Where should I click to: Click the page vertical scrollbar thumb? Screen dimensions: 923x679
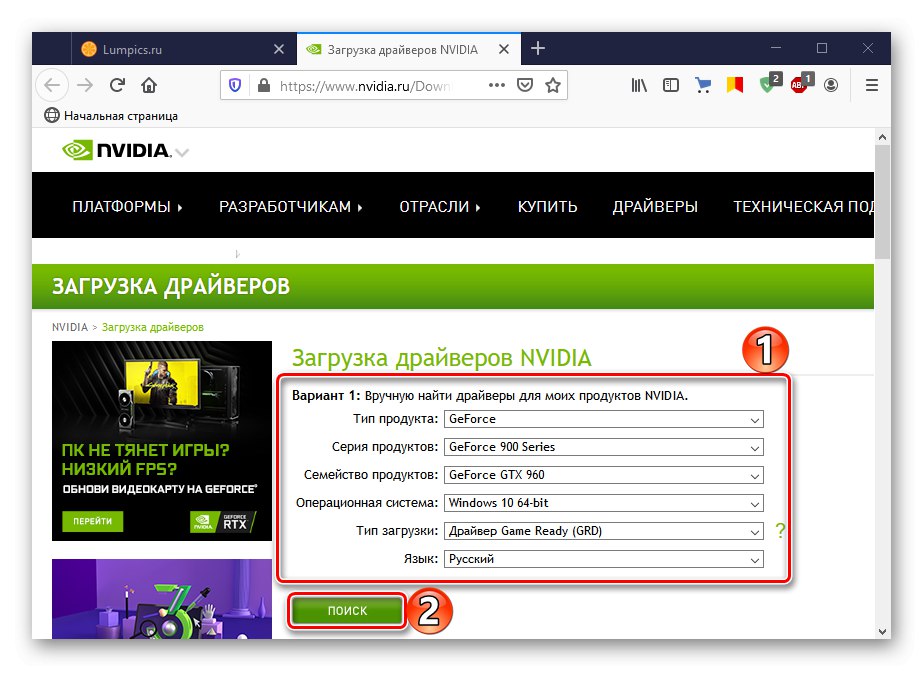click(882, 201)
